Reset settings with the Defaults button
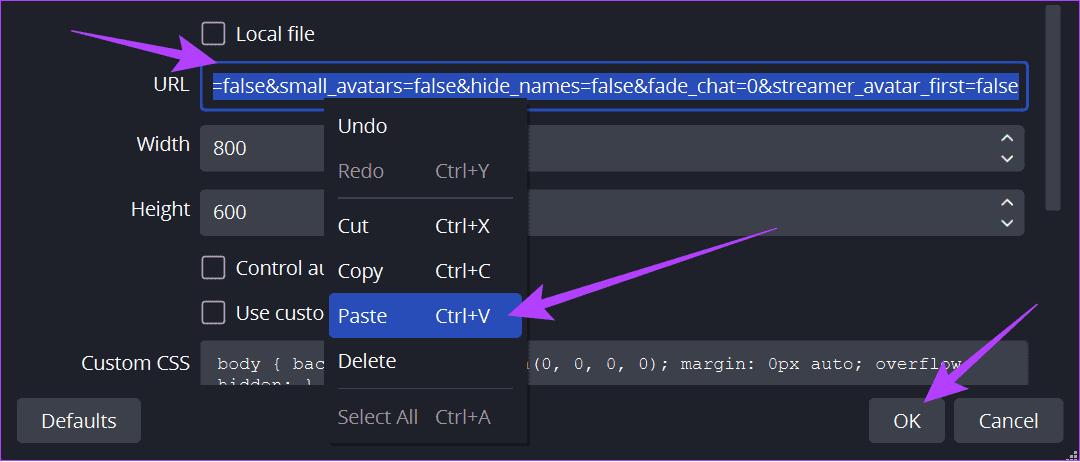This screenshot has height=462, width=1080. point(79,421)
